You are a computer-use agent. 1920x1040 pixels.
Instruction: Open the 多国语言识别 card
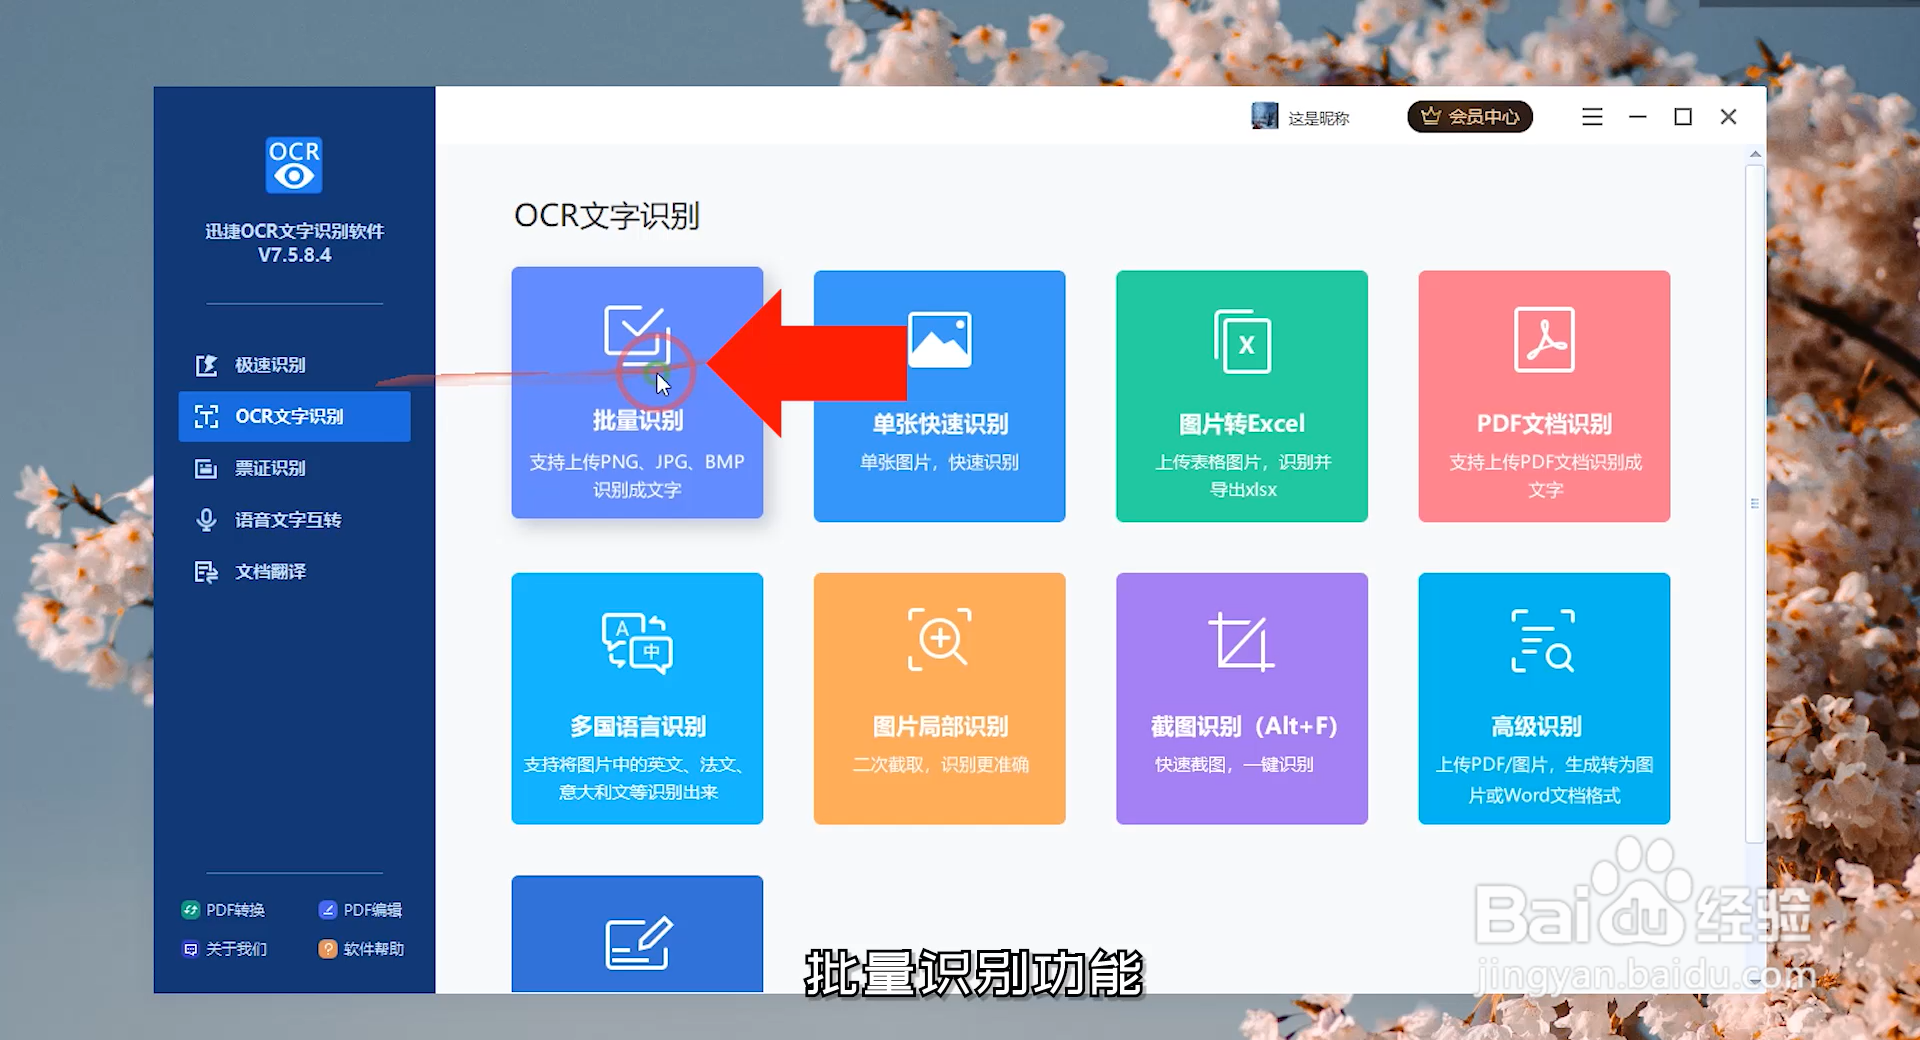637,698
